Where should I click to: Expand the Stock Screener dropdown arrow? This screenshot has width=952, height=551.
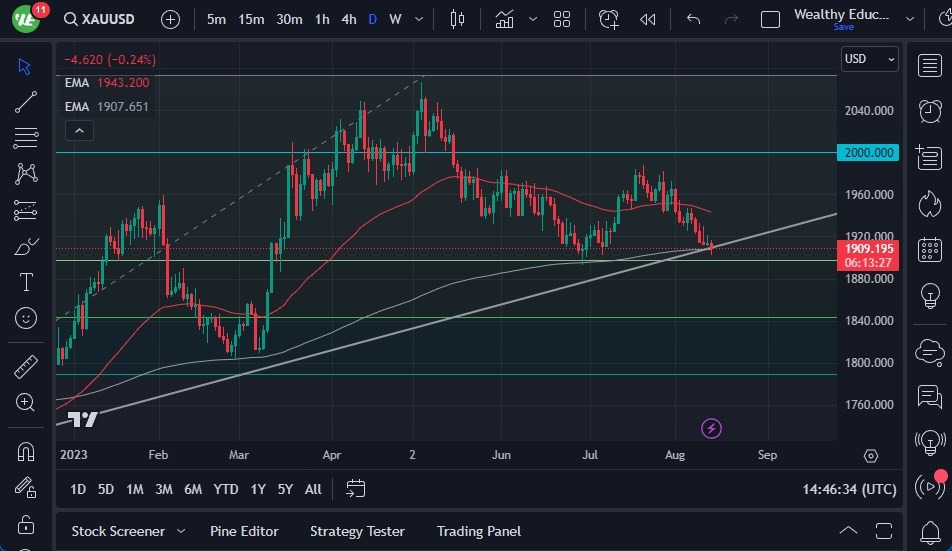(181, 531)
